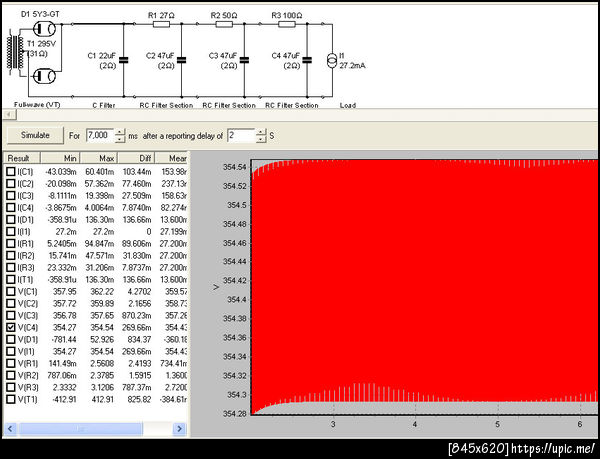Click results table scroll right arrow
This screenshot has width=600, height=459.
[x=179, y=429]
